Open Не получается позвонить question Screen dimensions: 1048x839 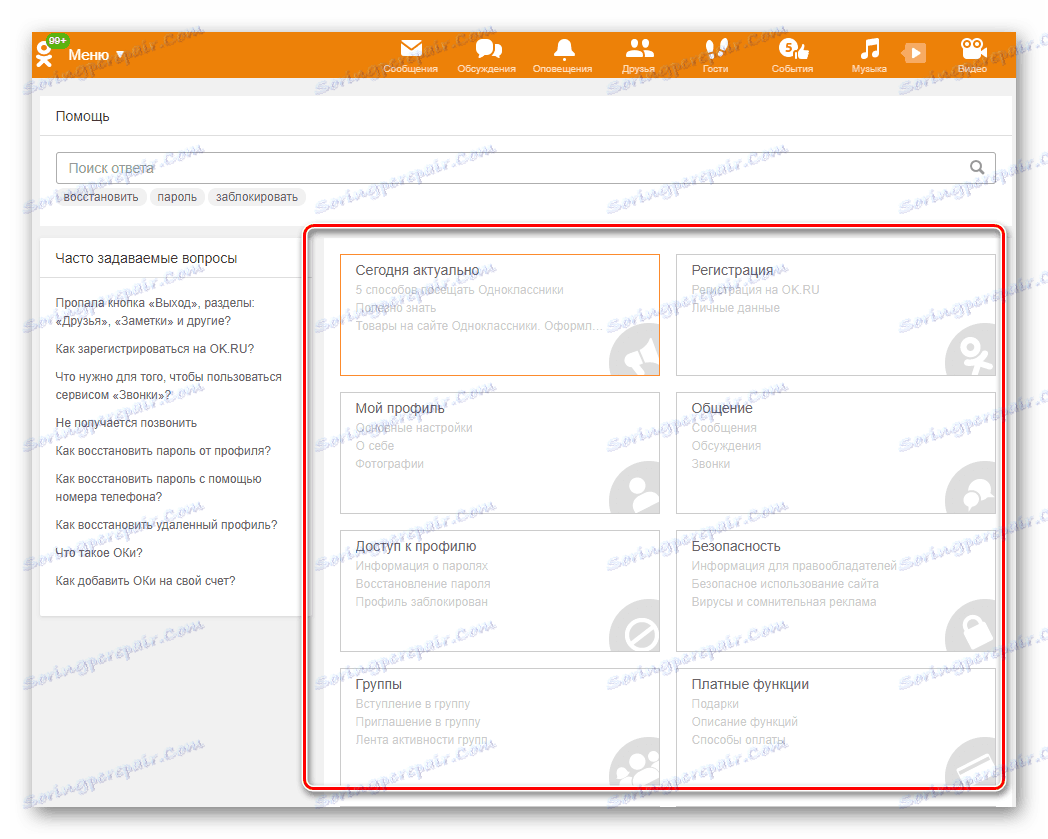click(126, 423)
